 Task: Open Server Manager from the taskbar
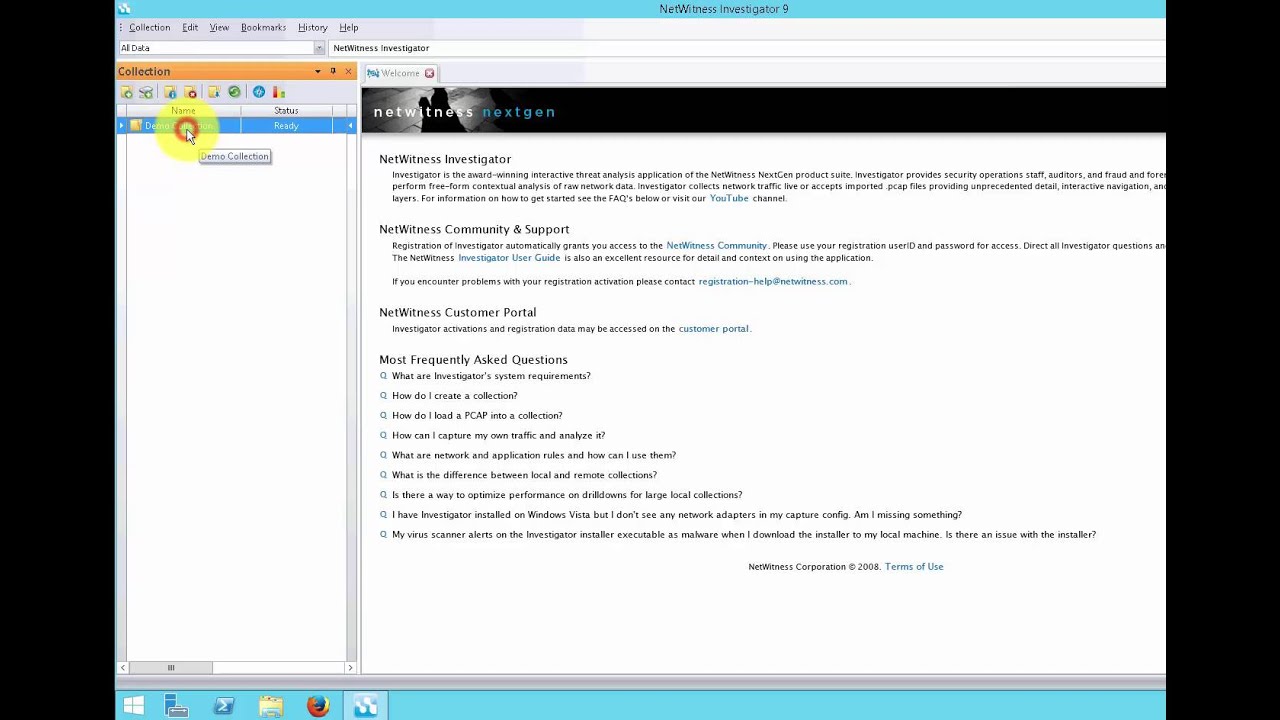[177, 706]
